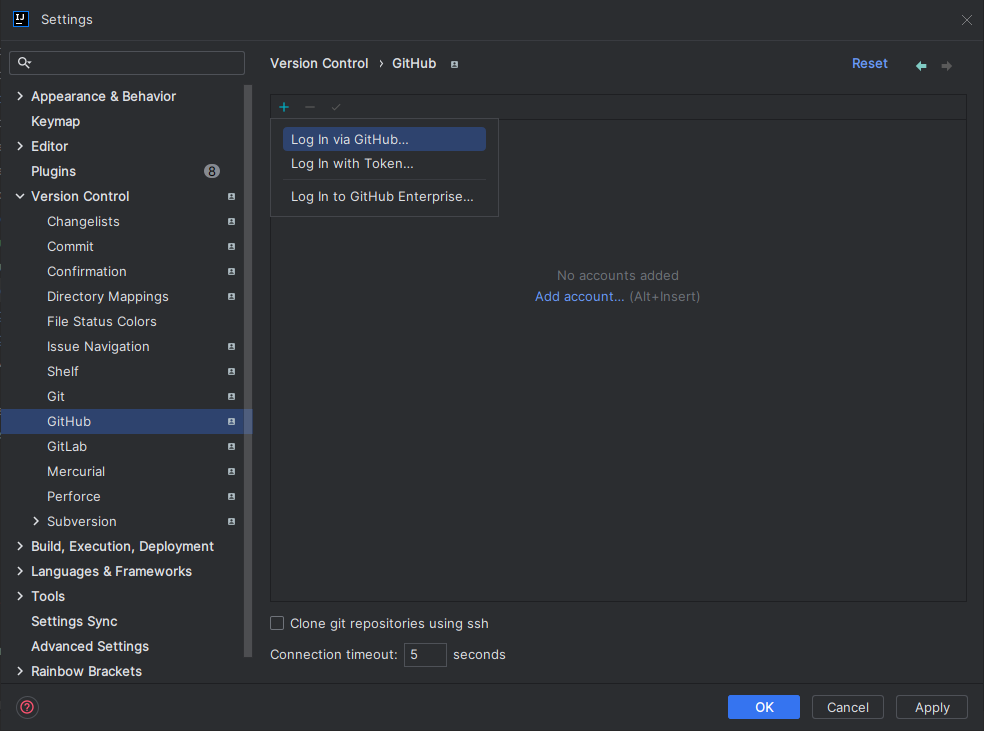Enable Clone git repositories using ssh

[277, 623]
